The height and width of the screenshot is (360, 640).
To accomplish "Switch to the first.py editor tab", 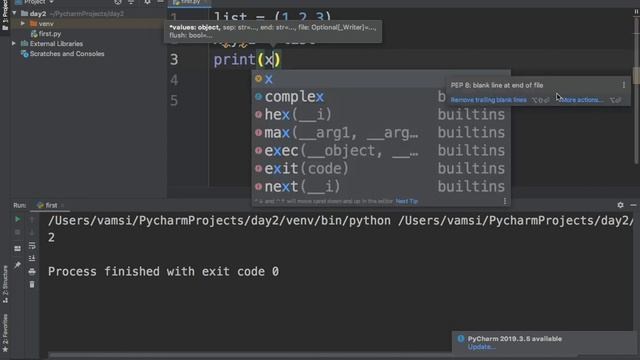I will pos(190,2).
